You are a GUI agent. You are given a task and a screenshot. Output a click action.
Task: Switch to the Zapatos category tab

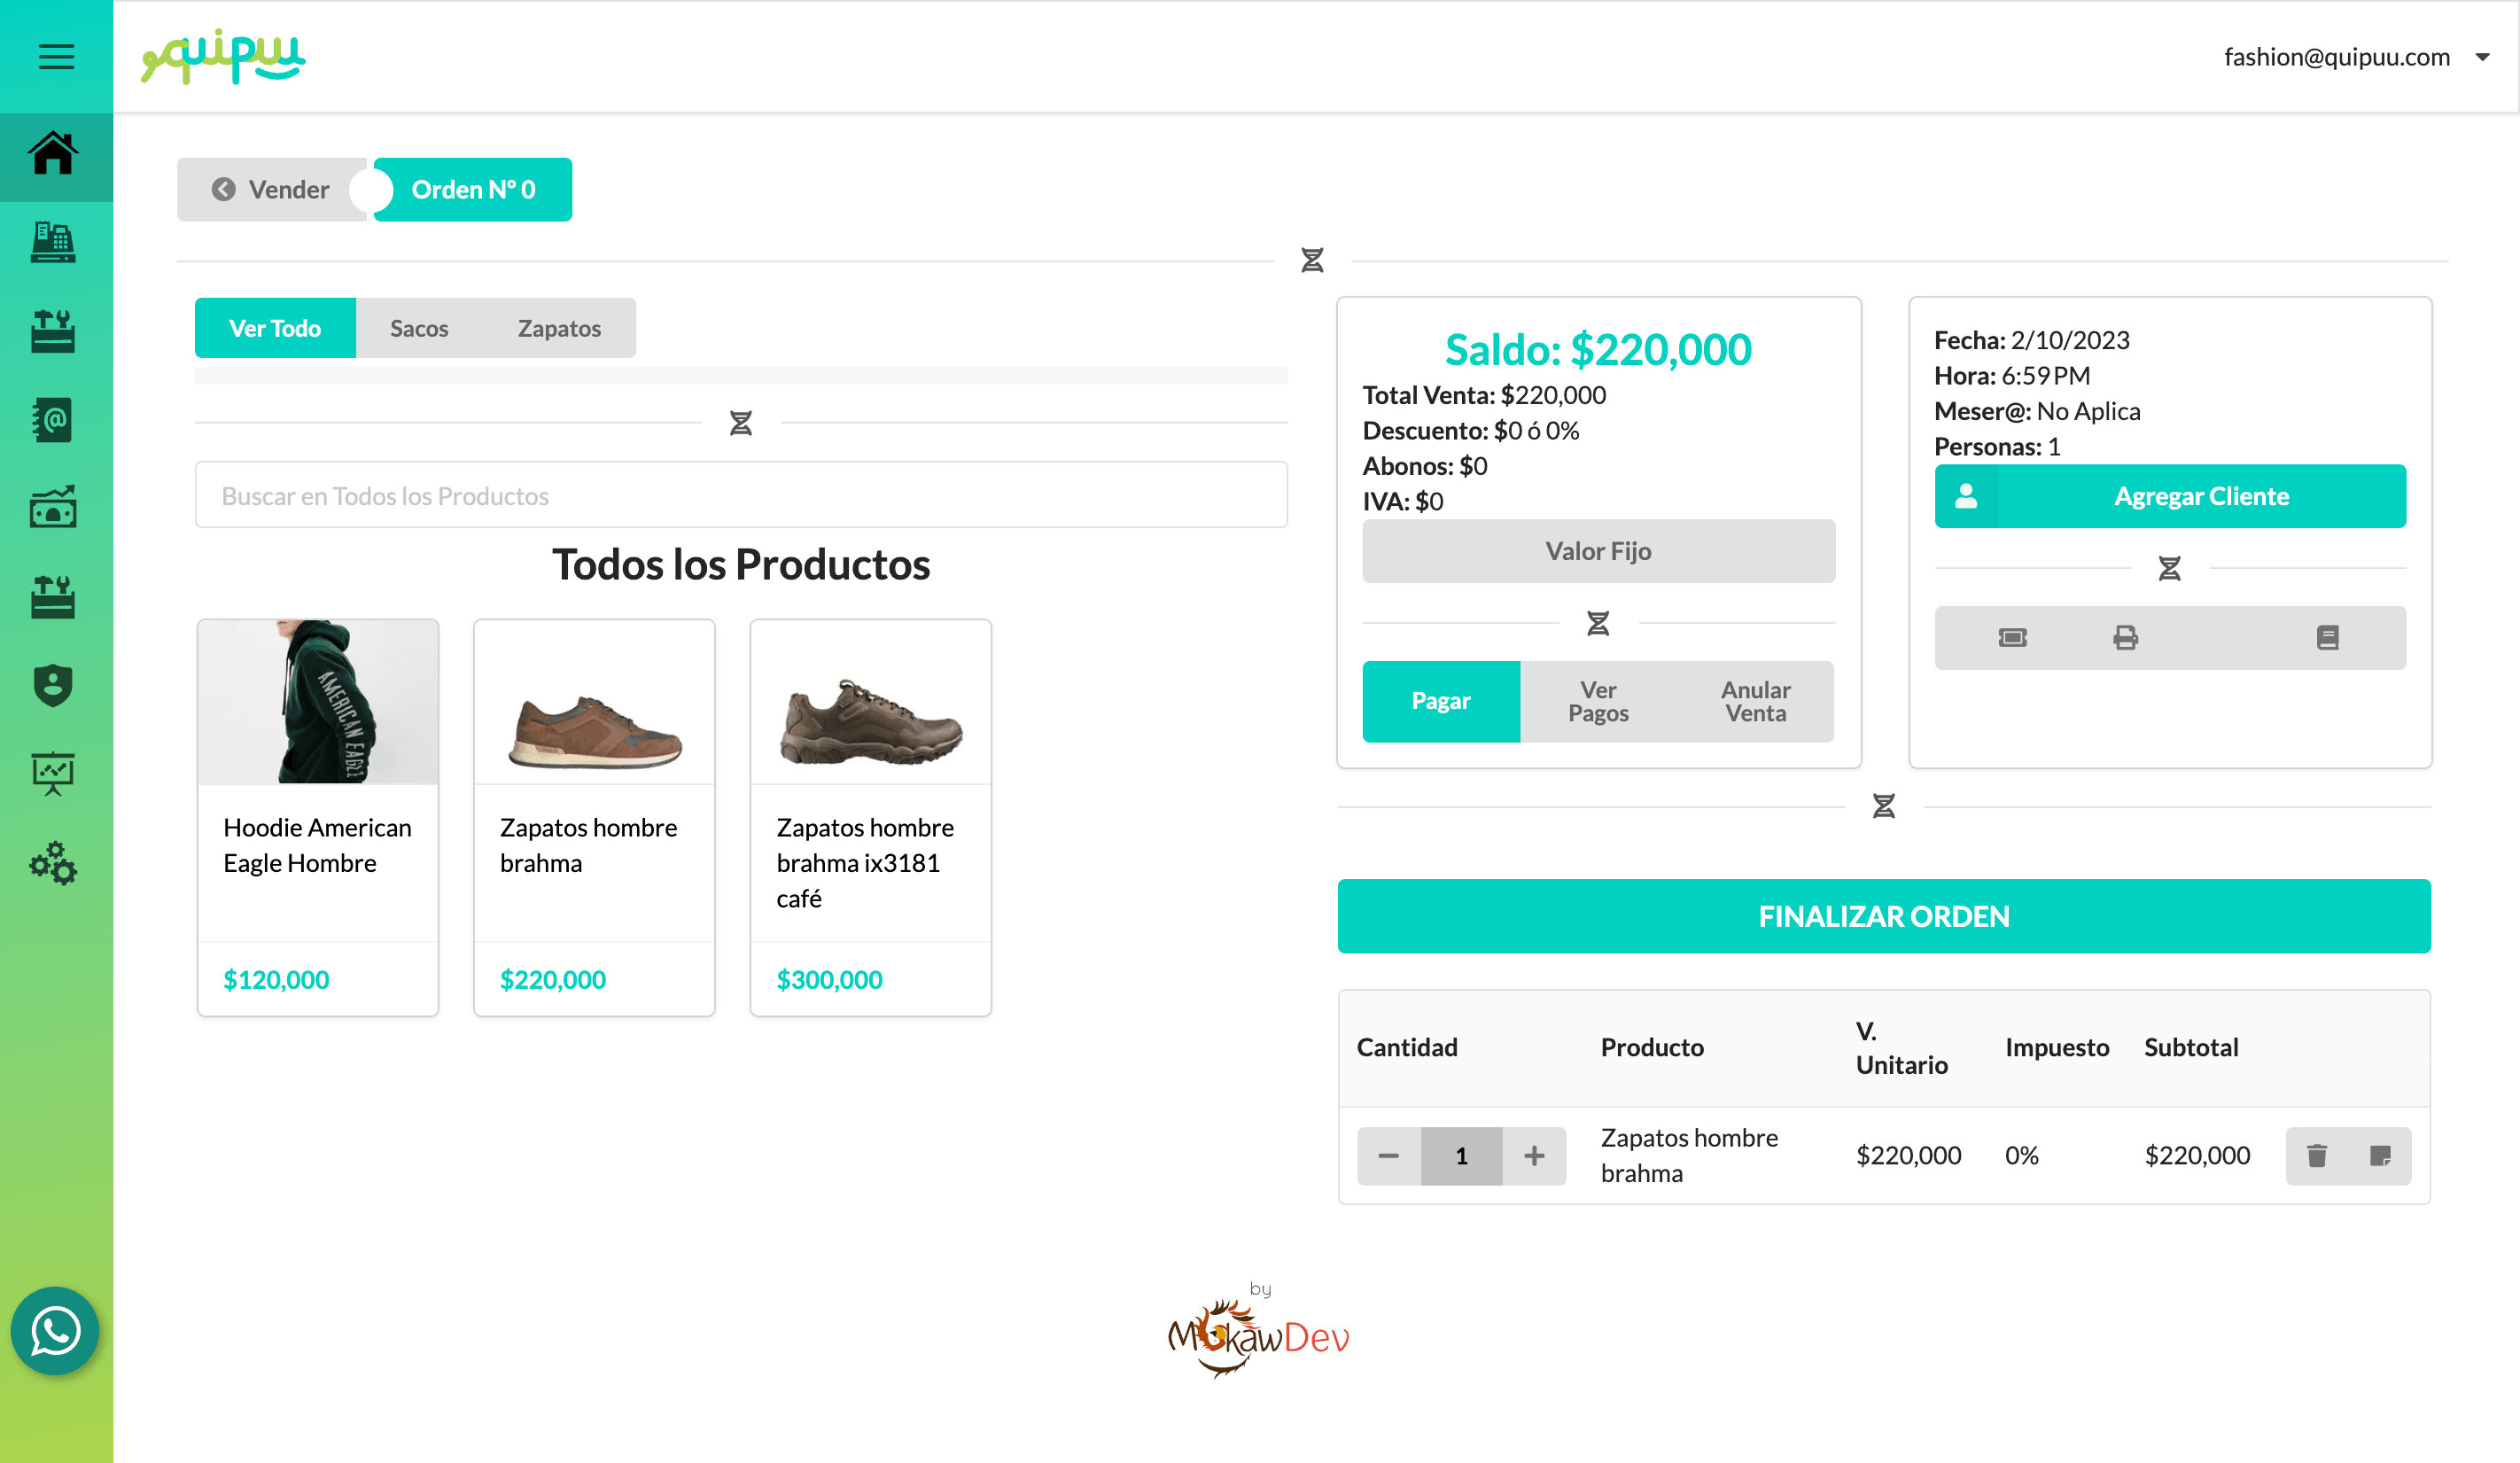(559, 328)
